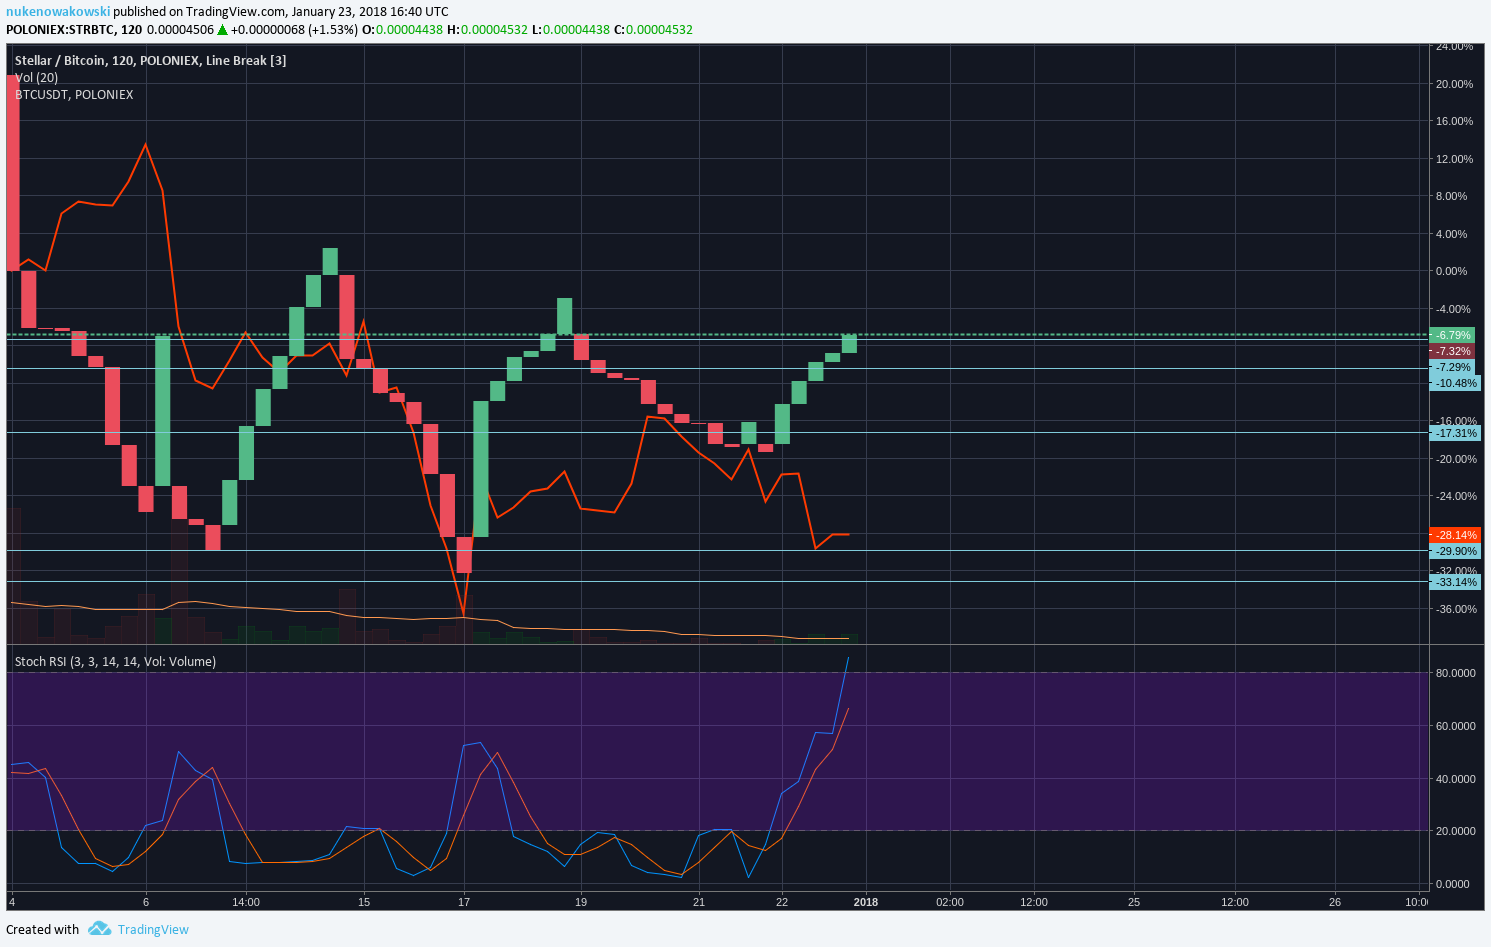
Task: Click the -17.31% horizontal line label
Action: coord(1455,433)
